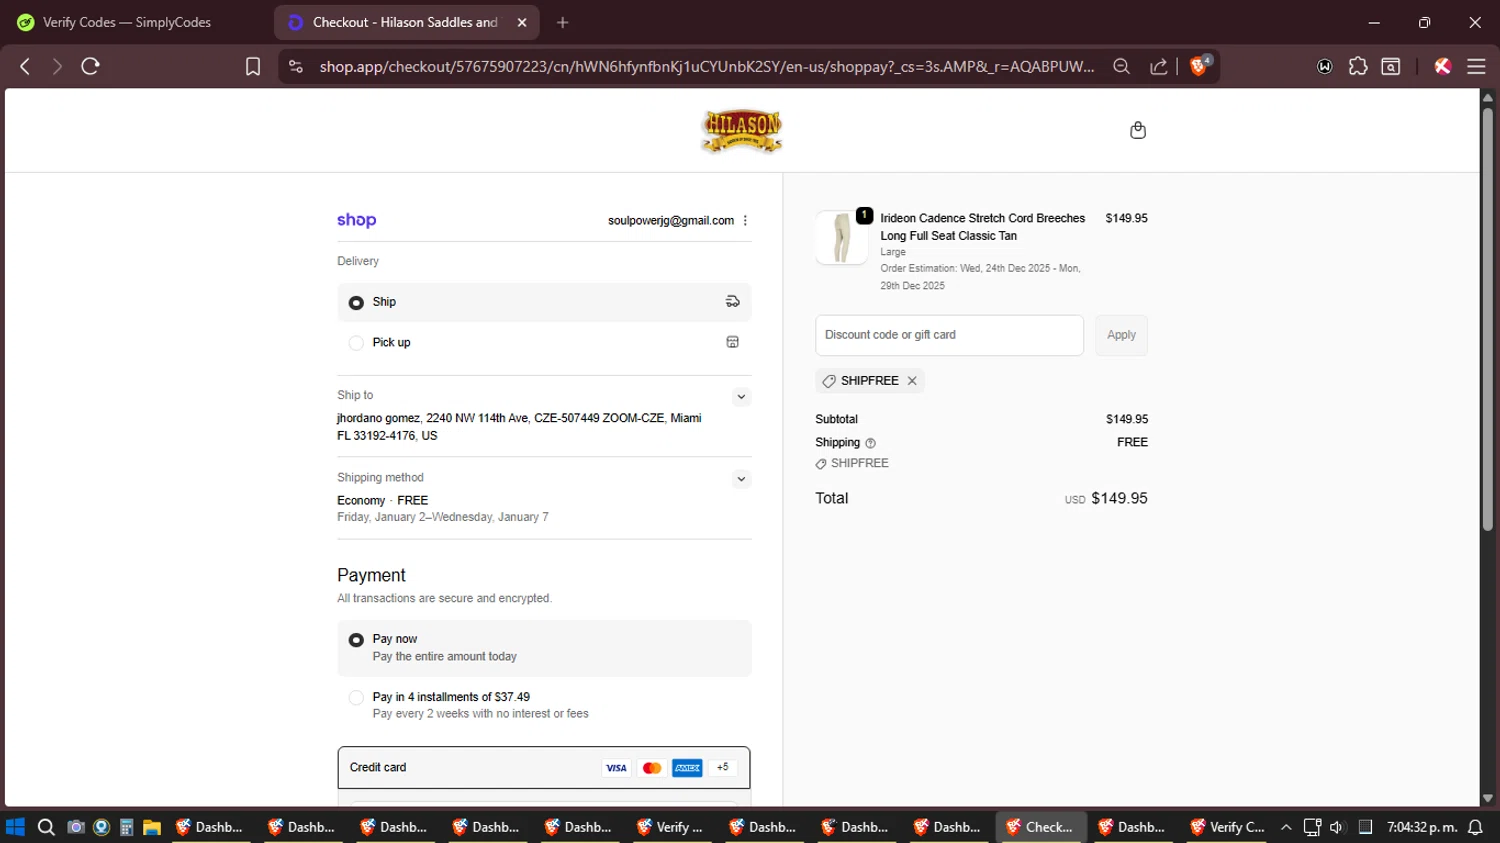
Task: Click browser forward arrow
Action: (x=57, y=66)
